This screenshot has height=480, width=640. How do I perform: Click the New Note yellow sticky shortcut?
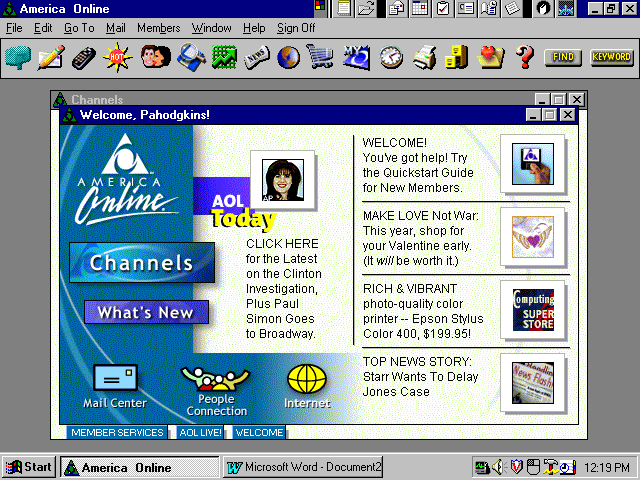coord(511,8)
